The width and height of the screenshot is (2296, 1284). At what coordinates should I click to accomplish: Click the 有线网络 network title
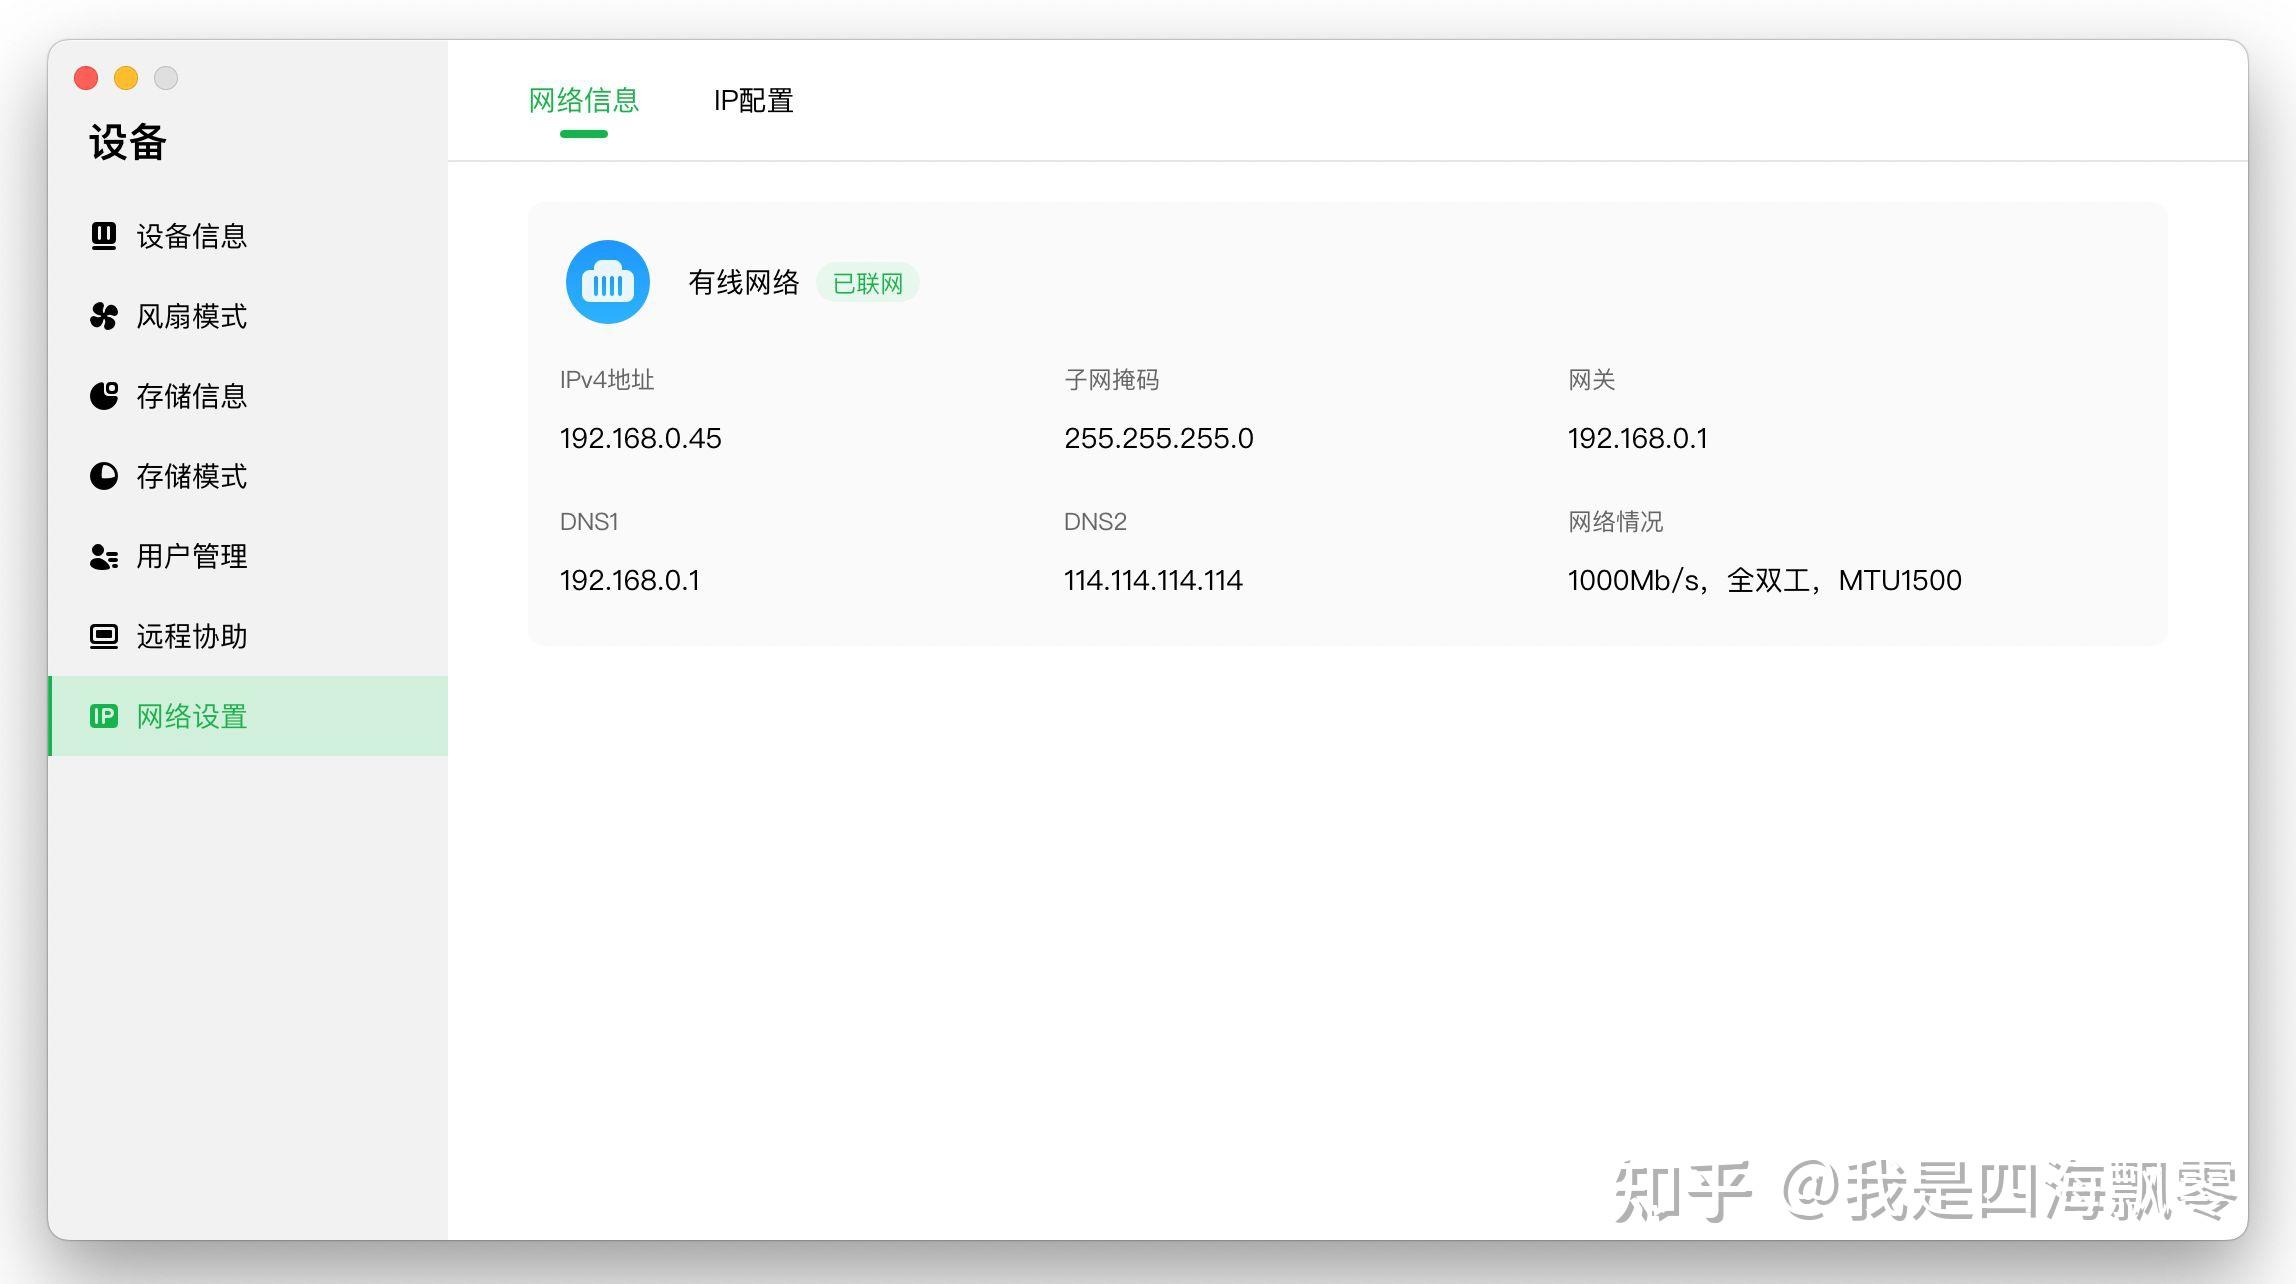(x=743, y=282)
